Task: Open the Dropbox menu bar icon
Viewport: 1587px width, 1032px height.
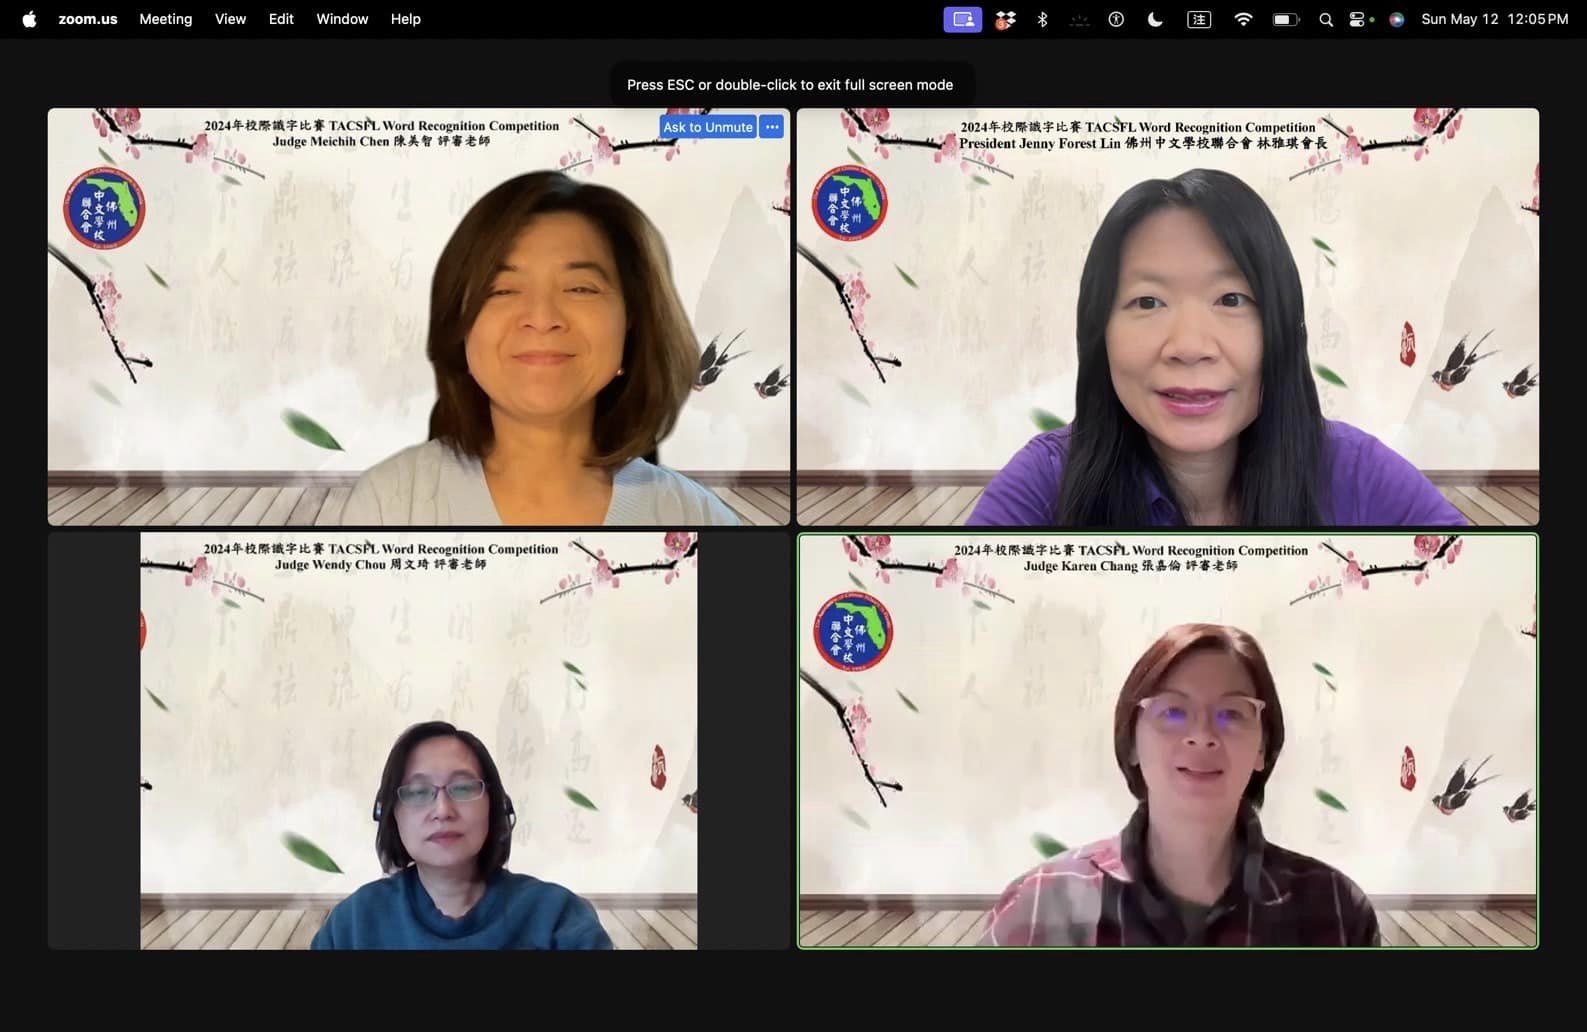Action: tap(1005, 19)
